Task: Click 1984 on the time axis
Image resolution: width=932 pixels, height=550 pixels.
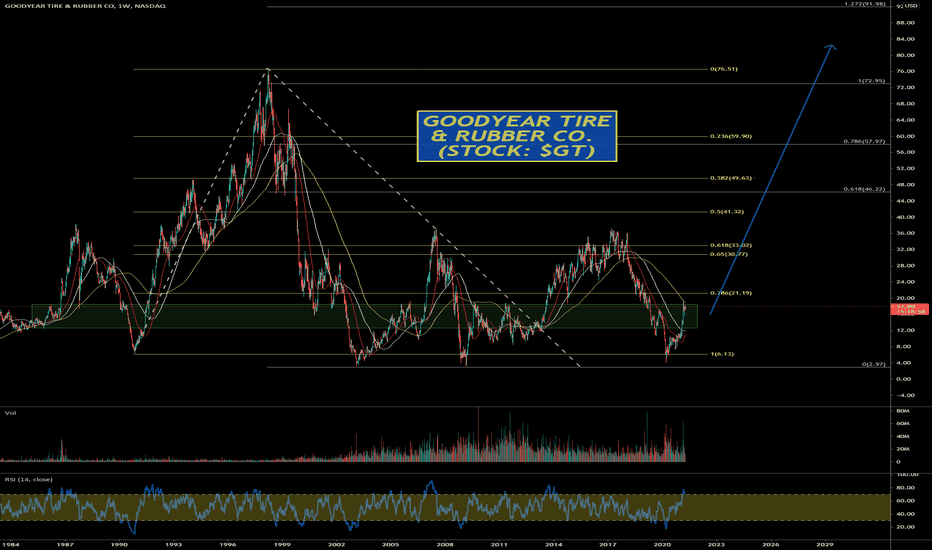Action: click(x=10, y=544)
